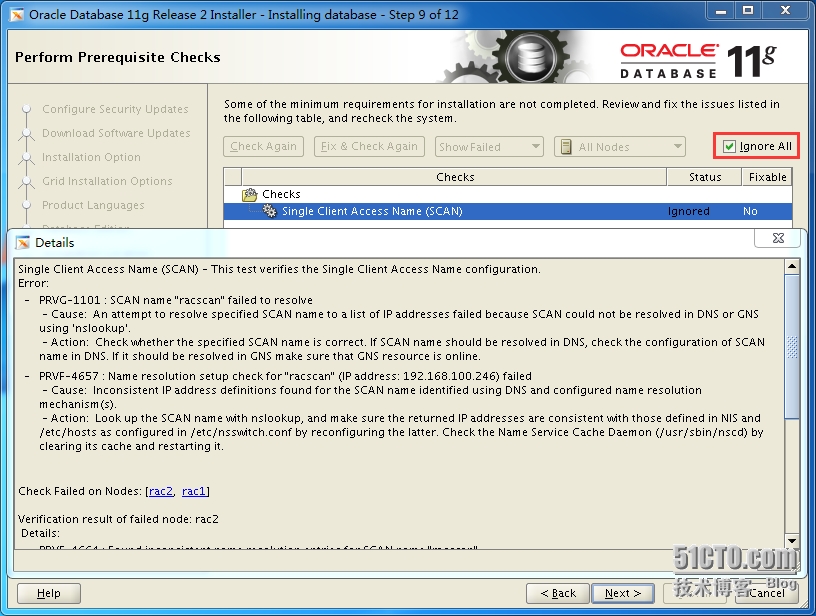
Task: Maximize the installer window
Action: coord(748,10)
